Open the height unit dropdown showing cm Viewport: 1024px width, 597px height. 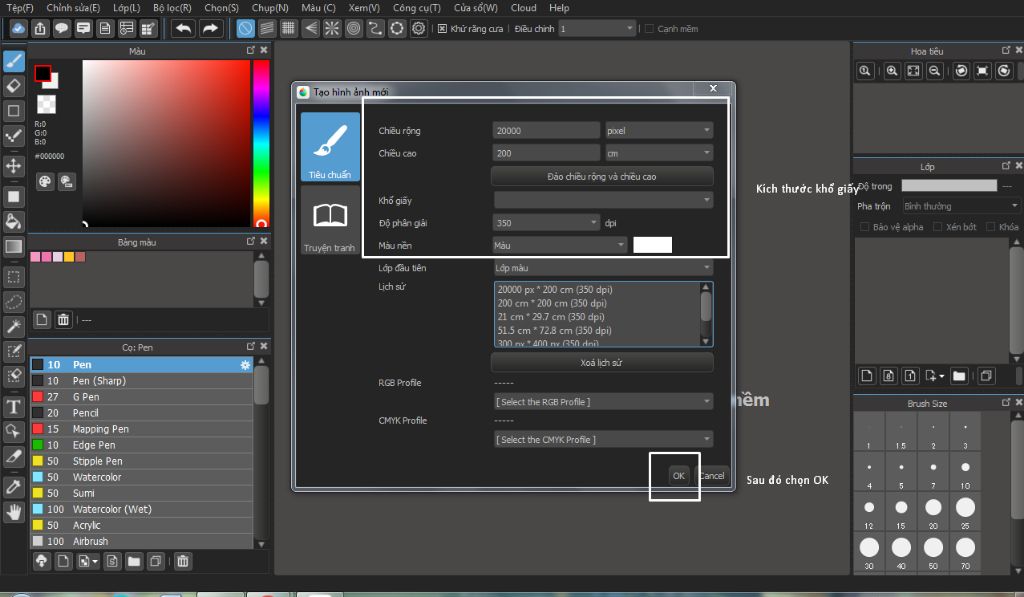click(659, 153)
